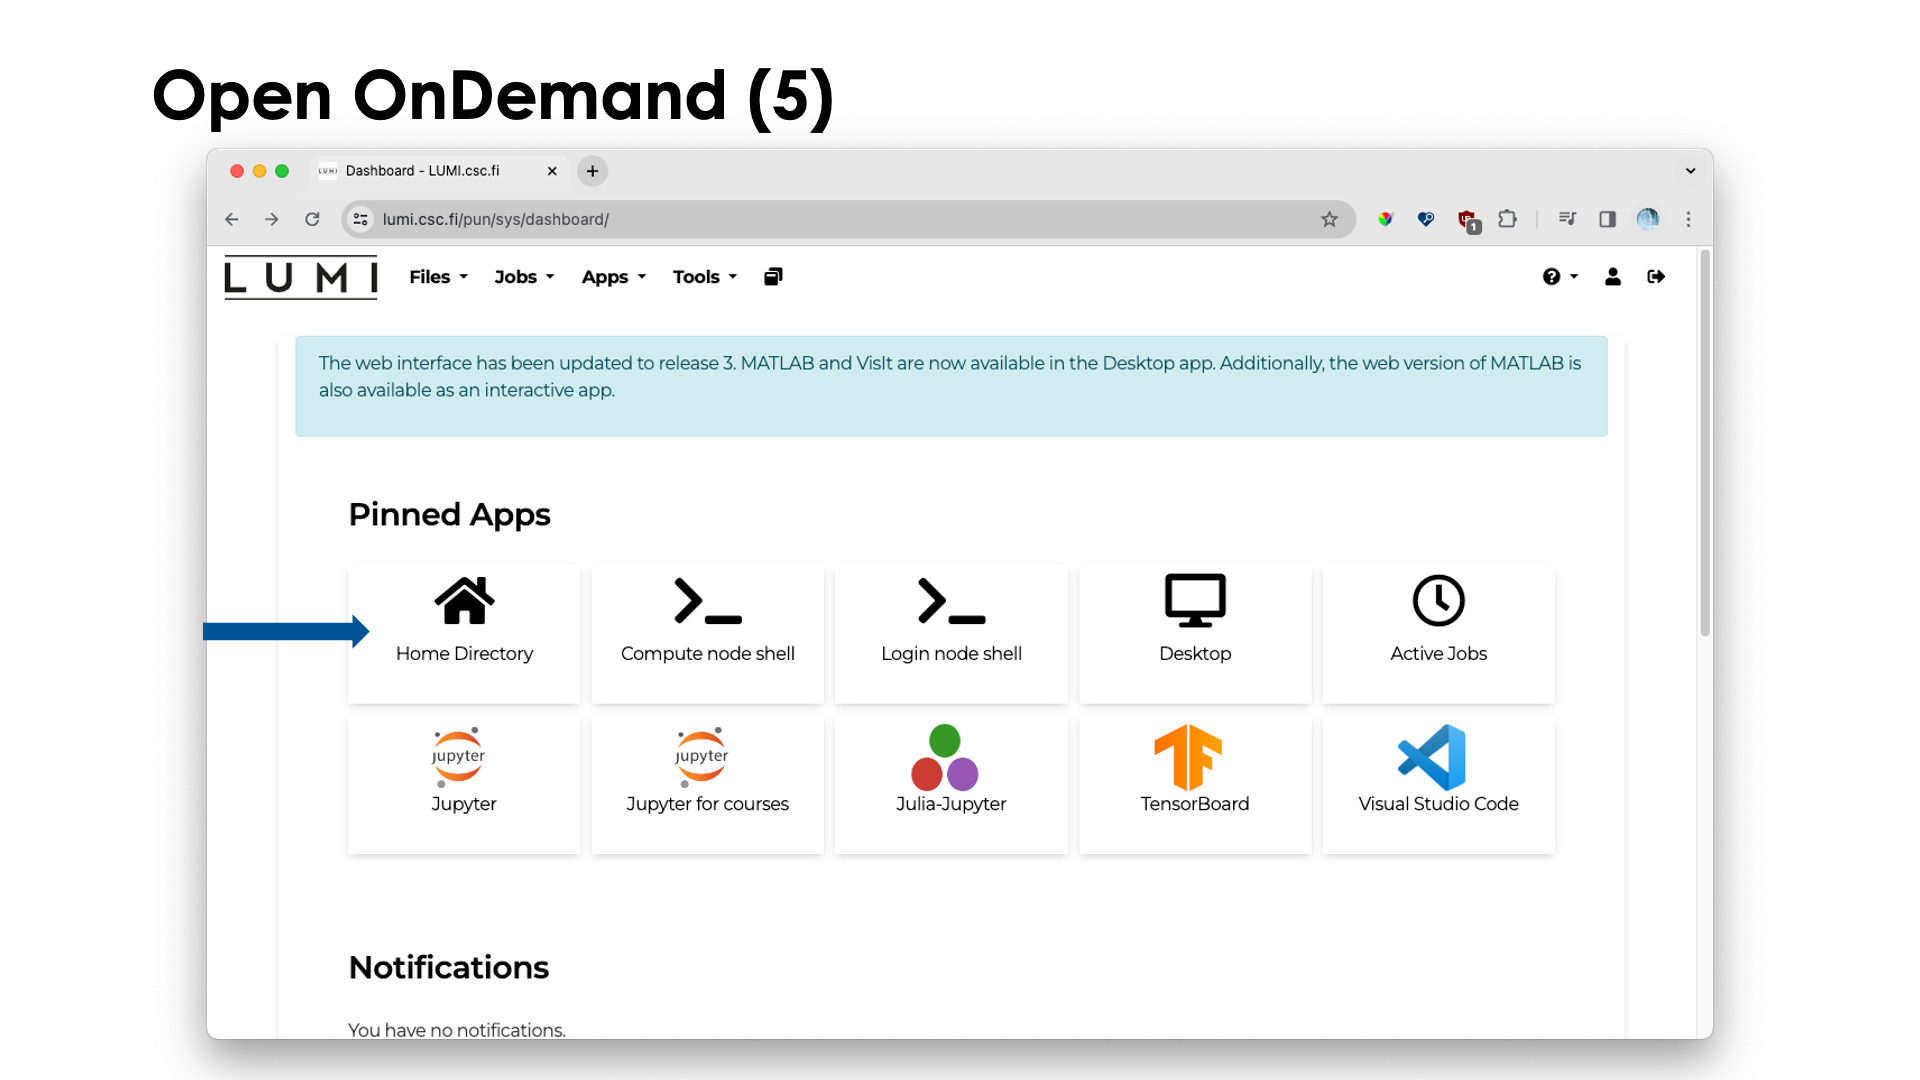Select the Dashboard - LUMI.csc.fi tab

439,171
